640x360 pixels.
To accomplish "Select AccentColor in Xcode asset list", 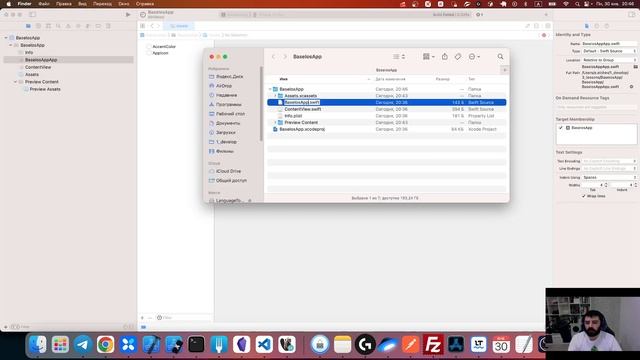I will pyautogui.click(x=164, y=47).
